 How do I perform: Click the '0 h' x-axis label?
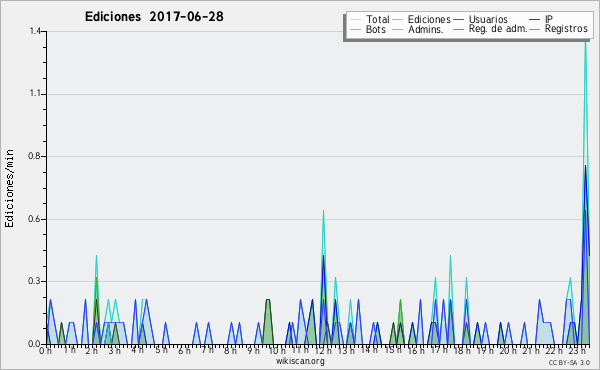click(45, 350)
